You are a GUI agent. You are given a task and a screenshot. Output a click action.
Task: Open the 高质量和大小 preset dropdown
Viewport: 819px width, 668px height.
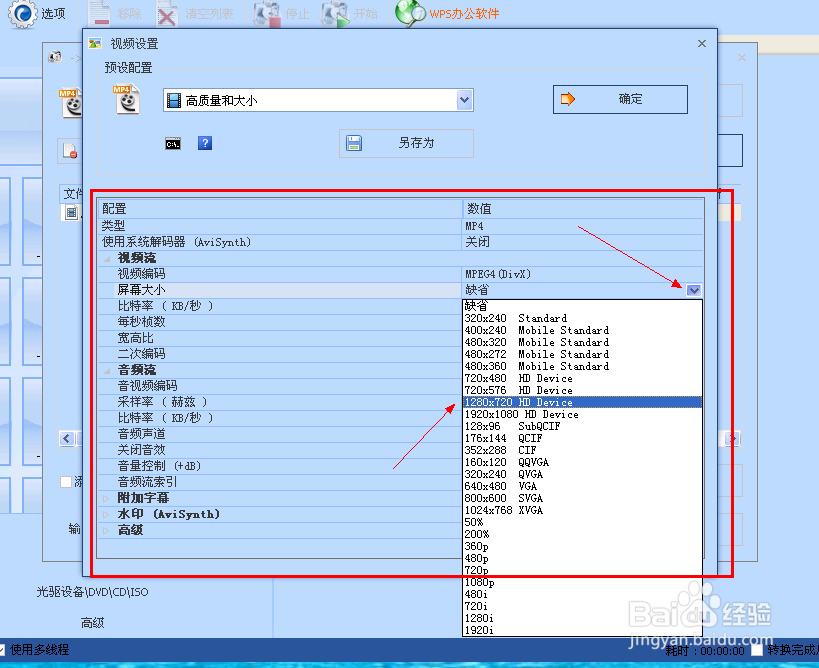(x=463, y=100)
